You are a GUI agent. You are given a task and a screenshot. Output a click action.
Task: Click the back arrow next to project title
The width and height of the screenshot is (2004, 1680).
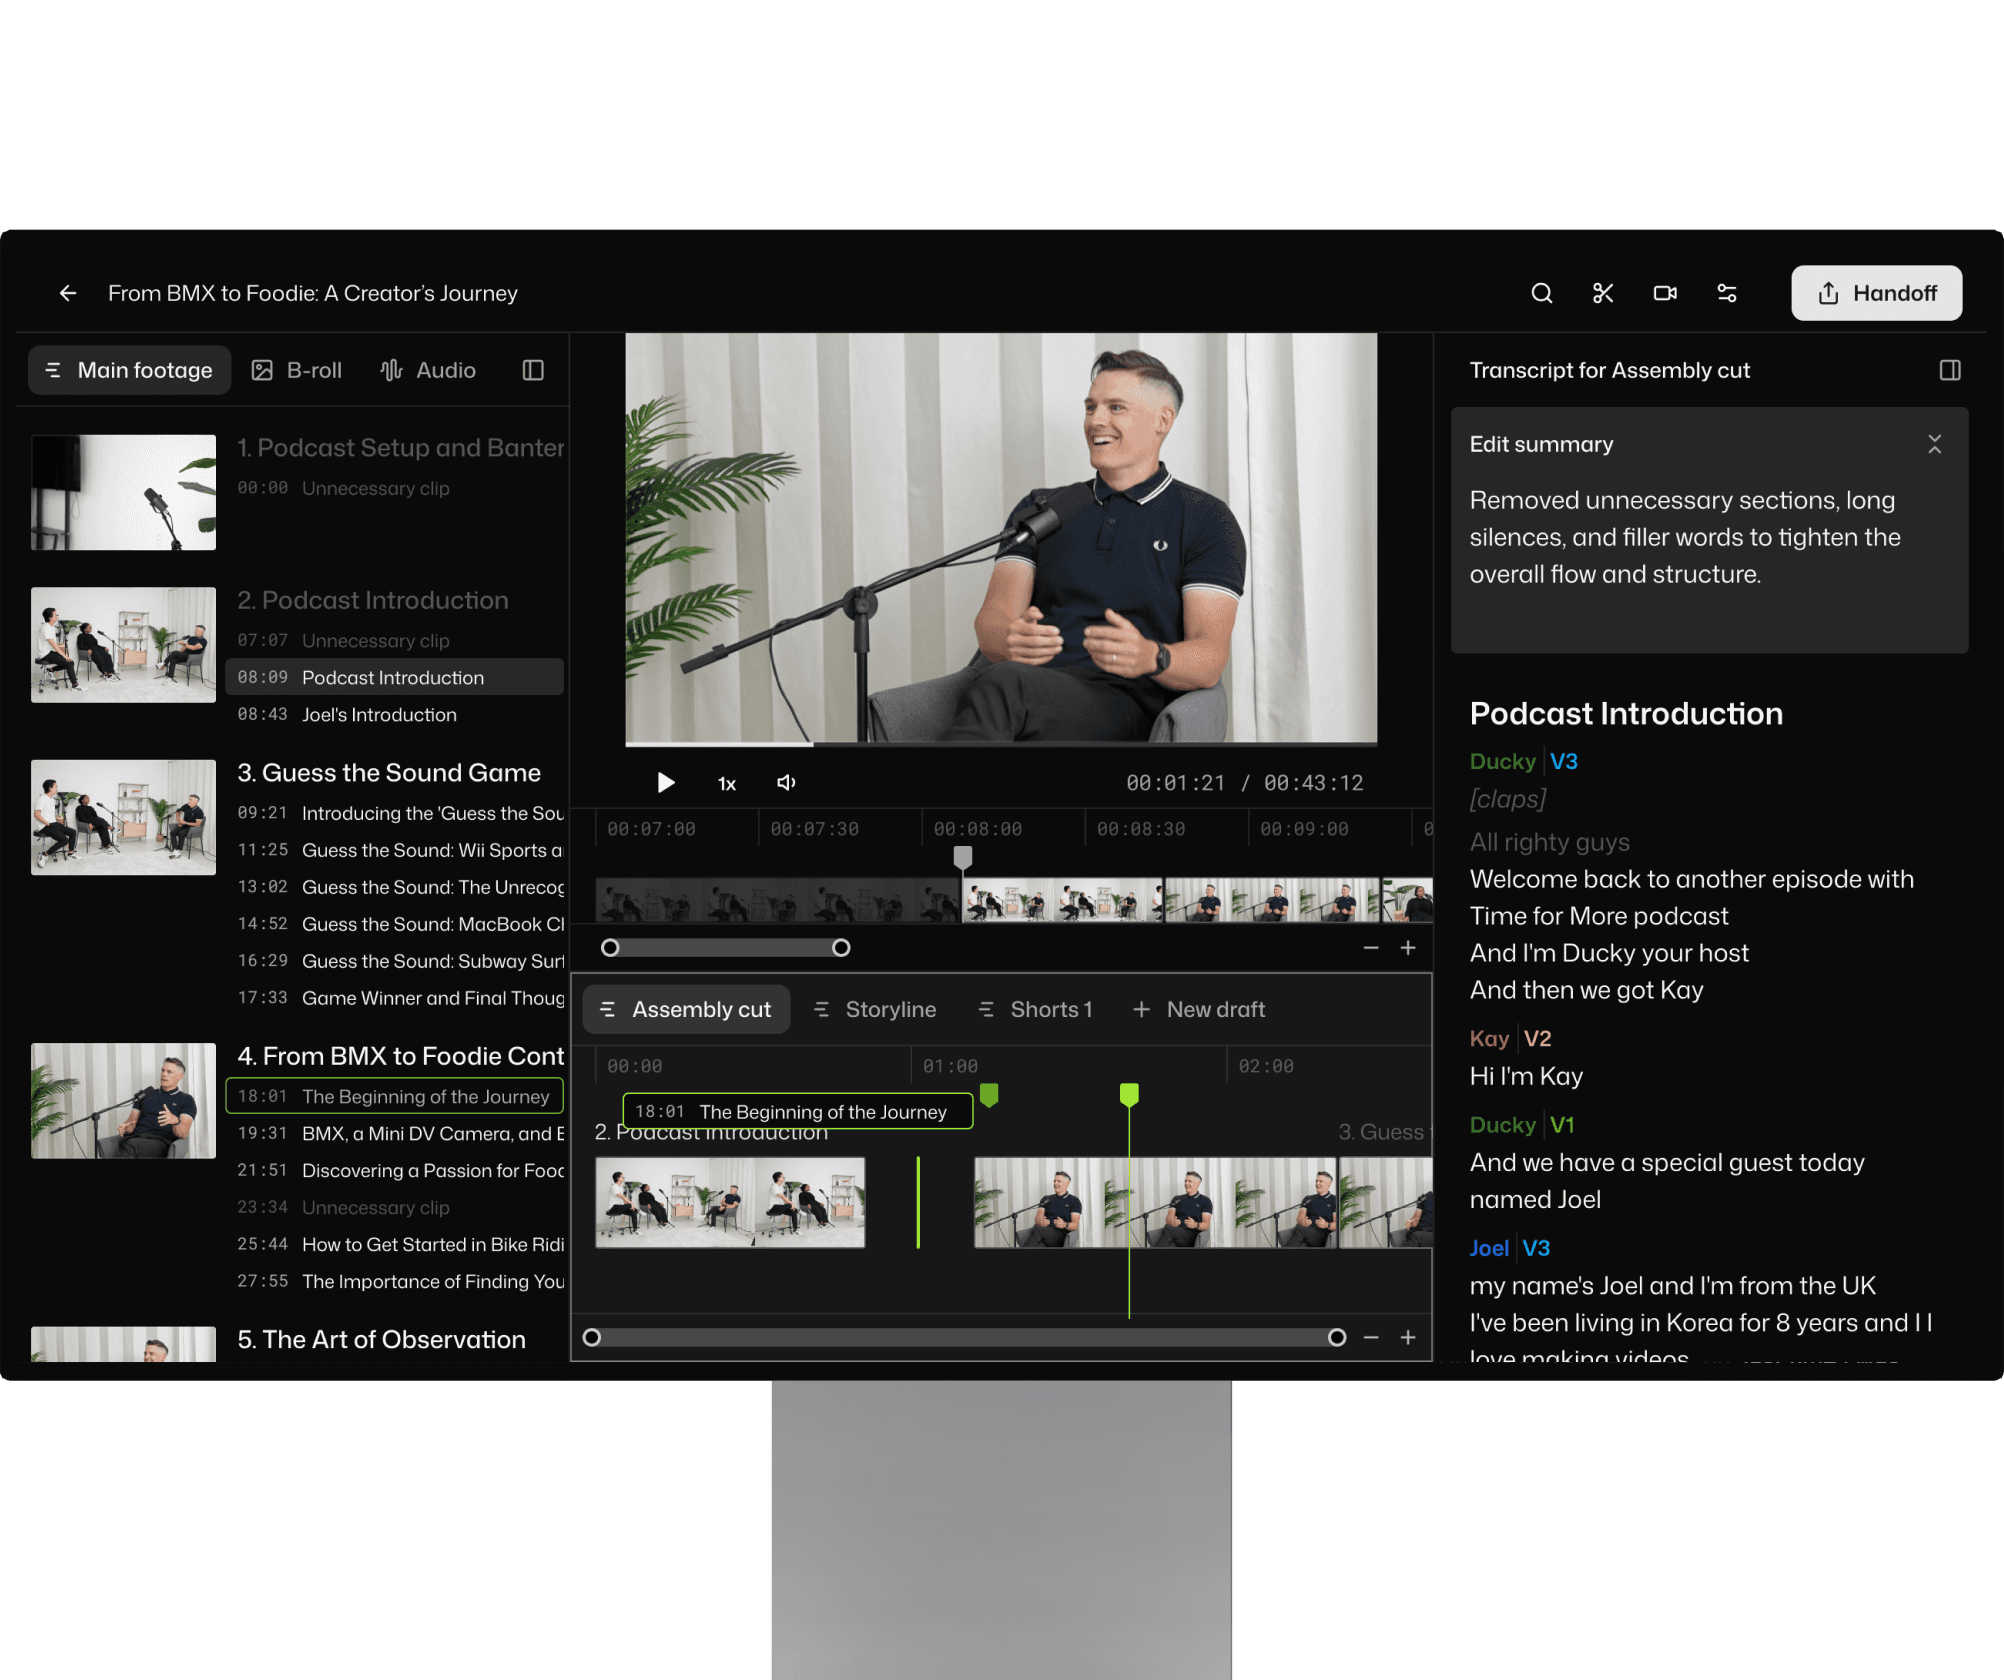tap(67, 293)
